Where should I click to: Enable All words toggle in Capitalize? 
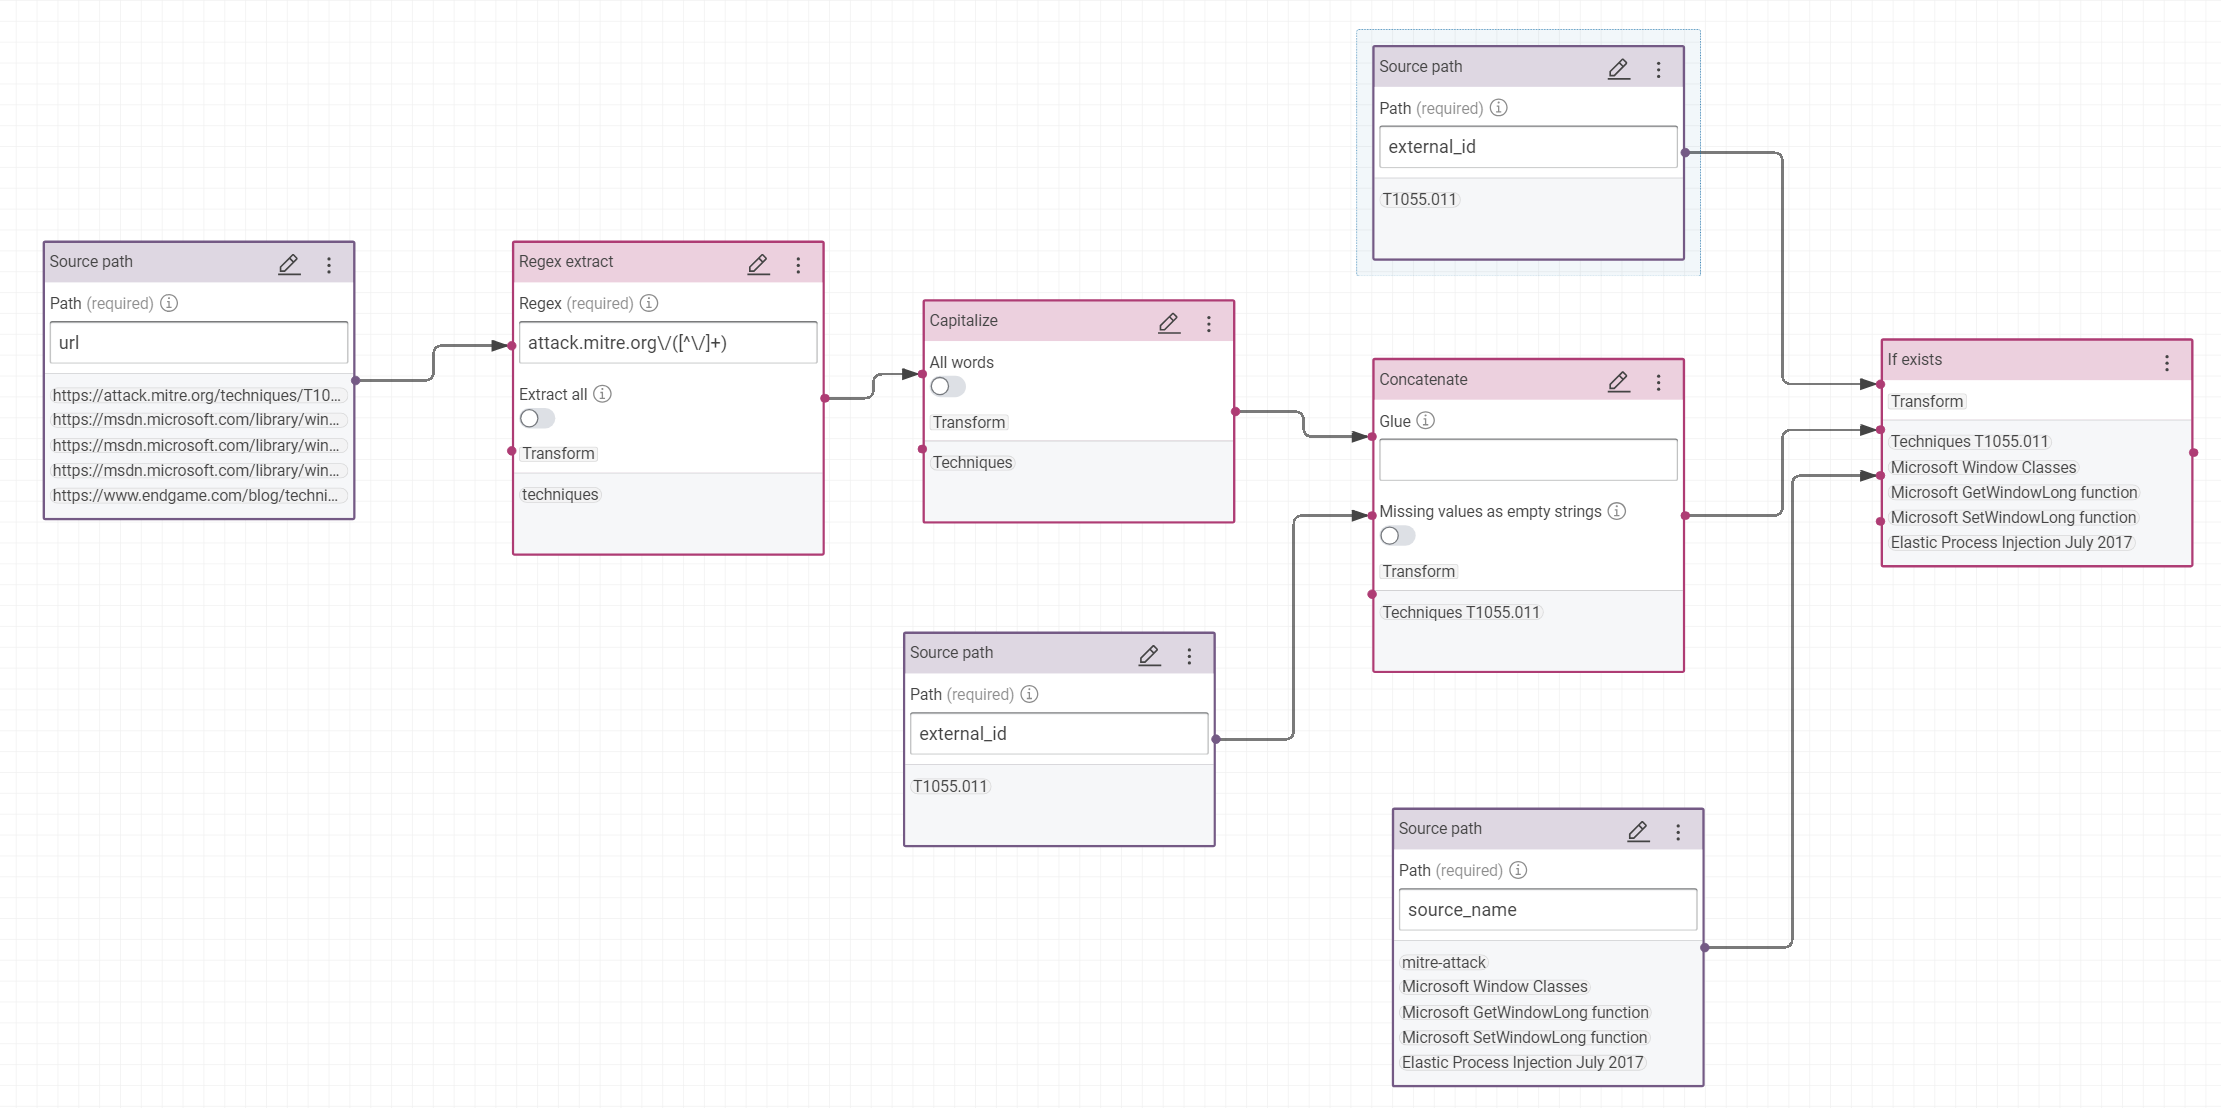click(947, 387)
